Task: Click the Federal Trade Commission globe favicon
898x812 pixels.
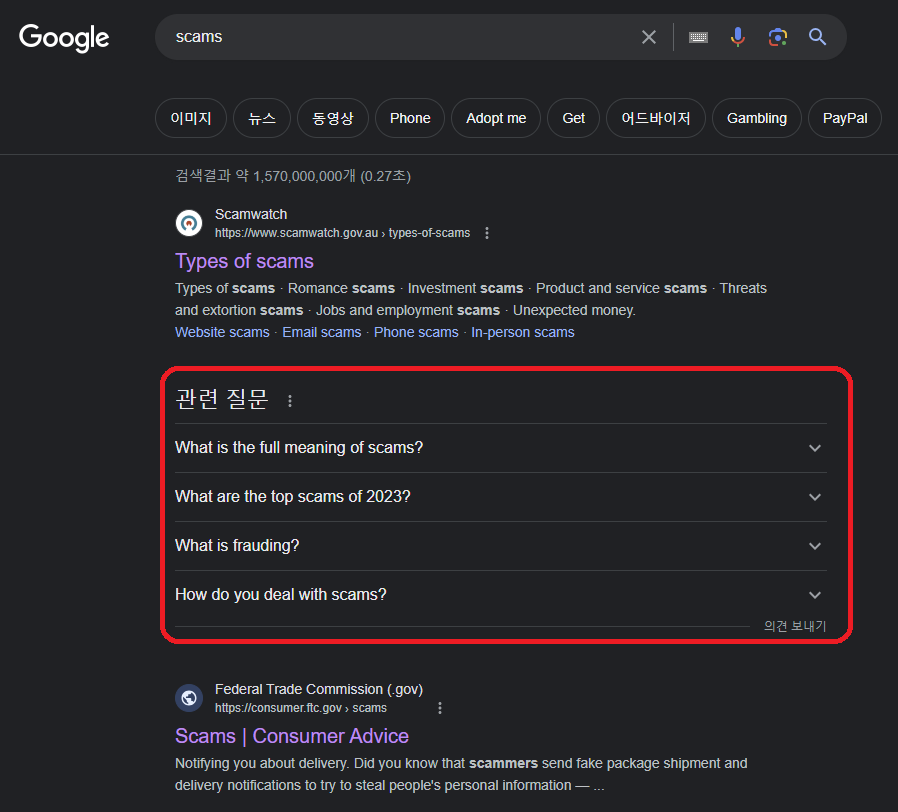Action: 189,698
